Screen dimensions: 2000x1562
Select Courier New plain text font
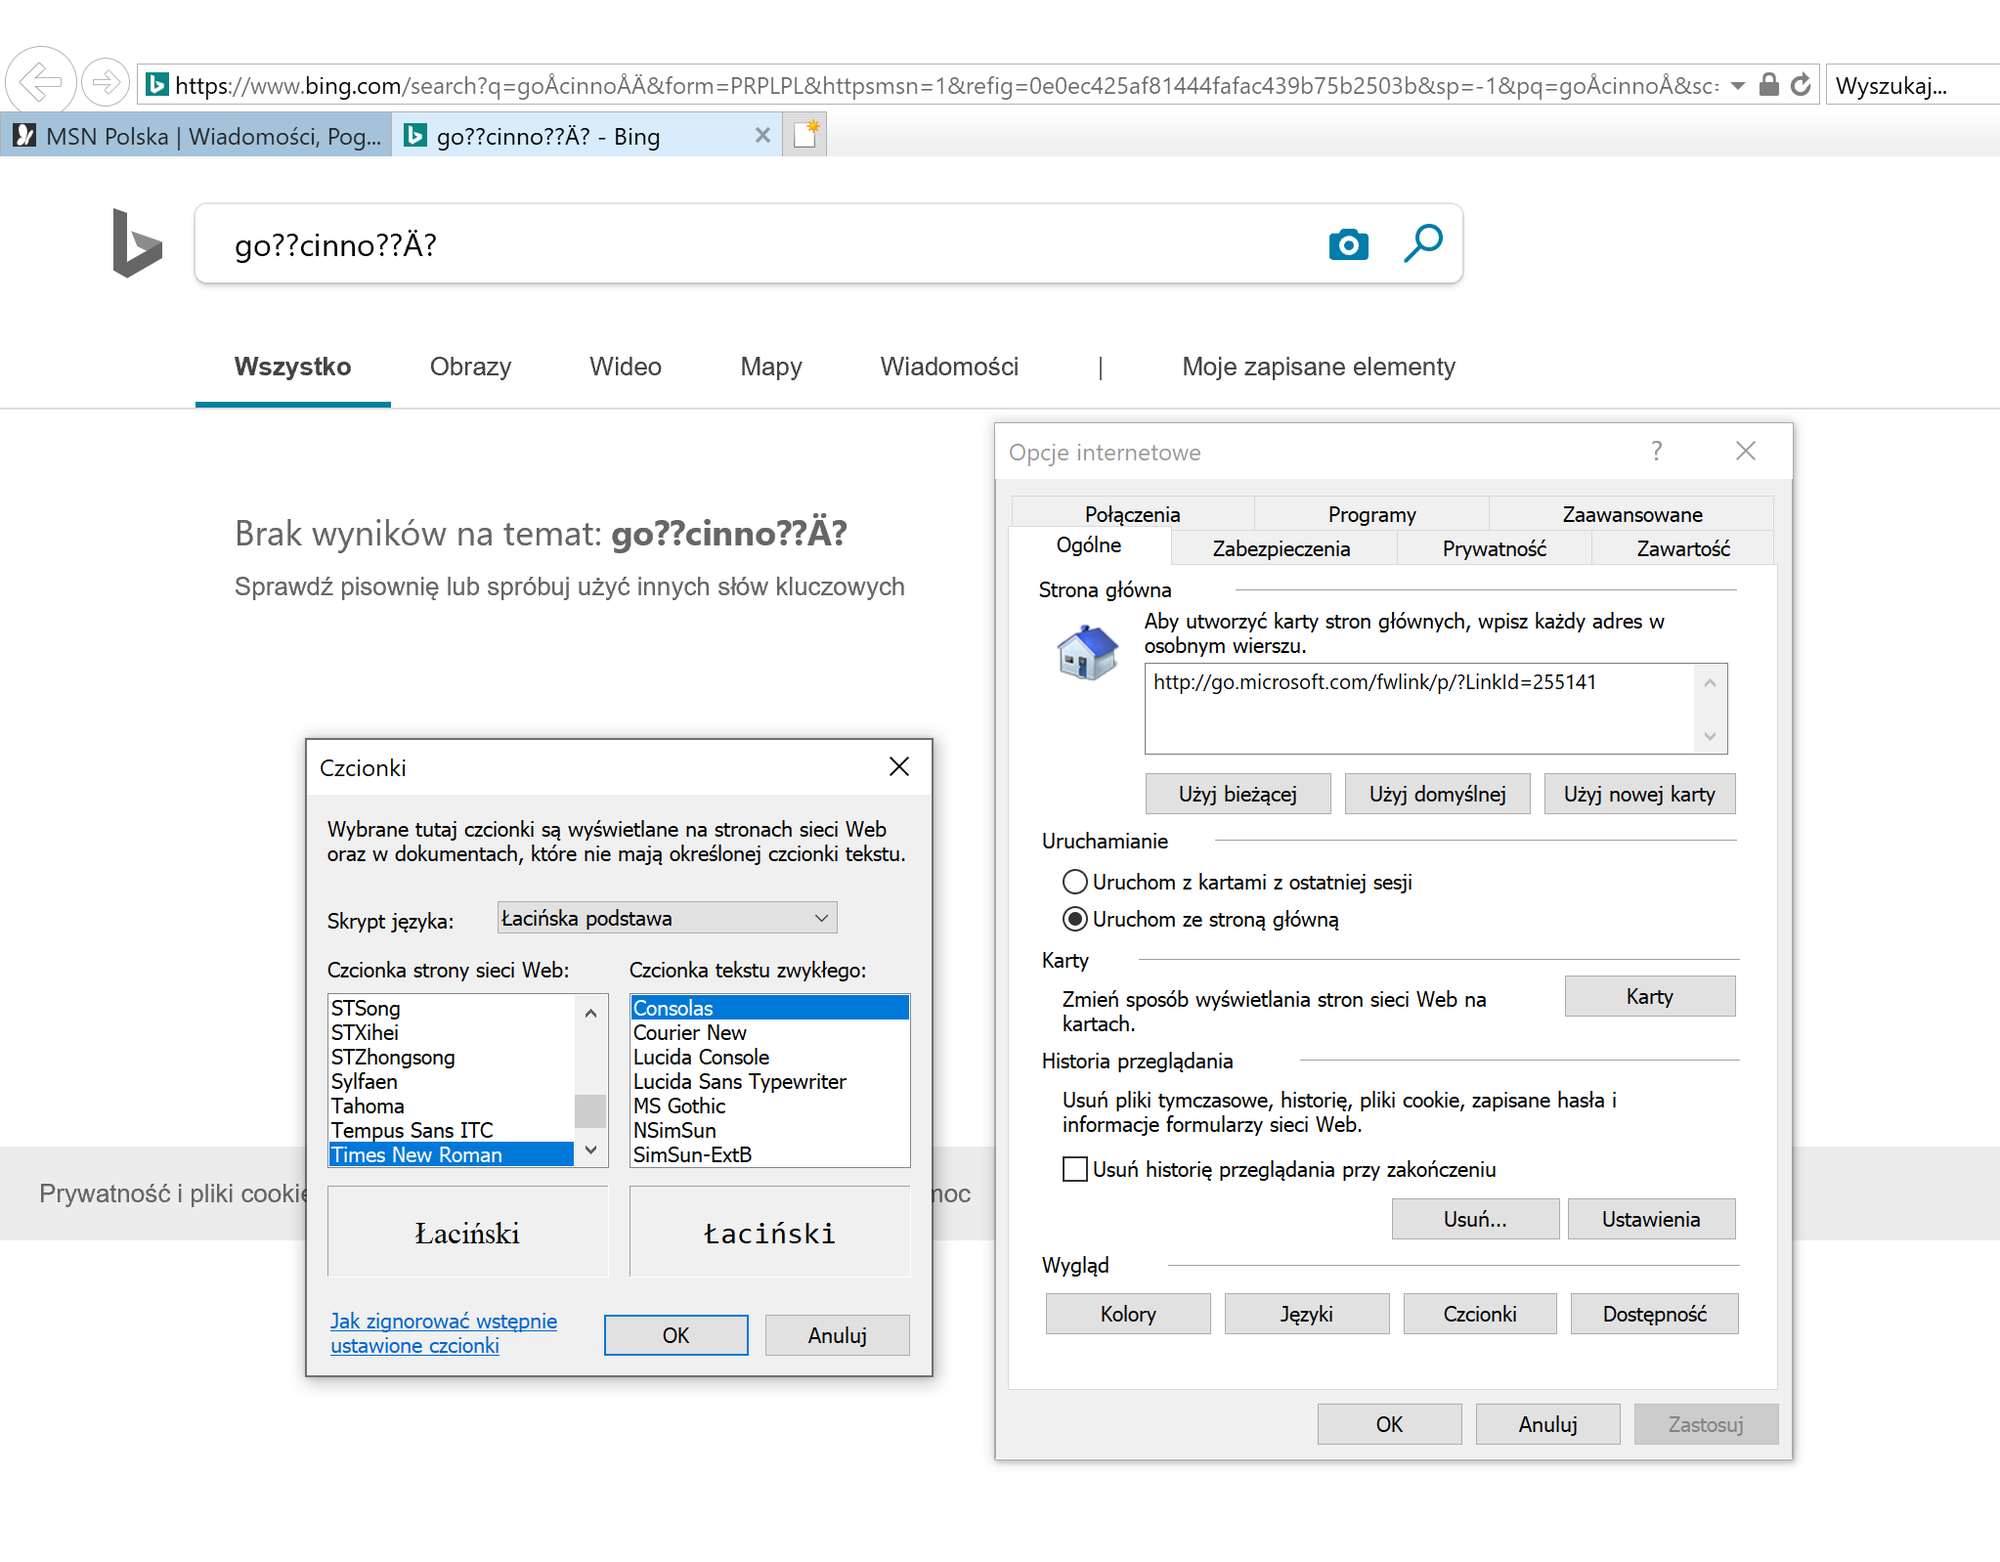tap(769, 1033)
